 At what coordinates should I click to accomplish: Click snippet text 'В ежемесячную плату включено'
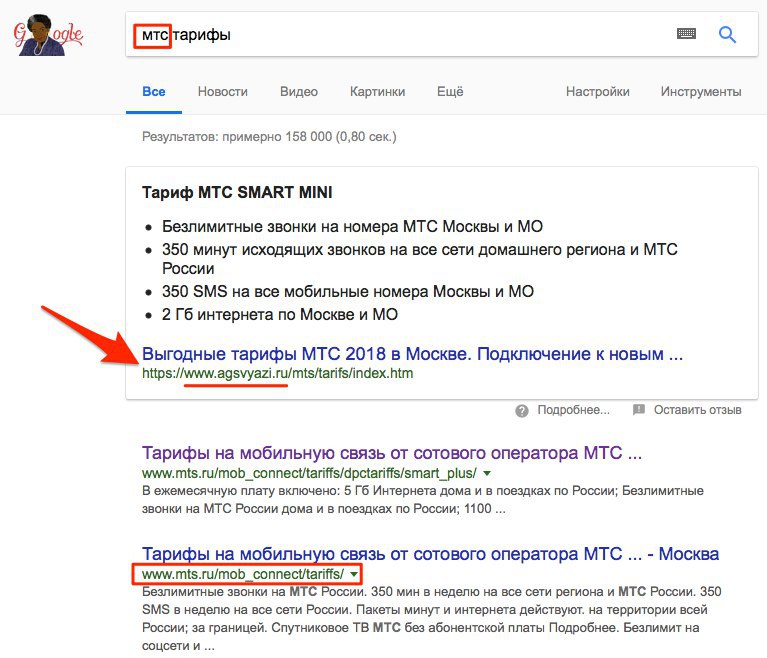pos(423,499)
